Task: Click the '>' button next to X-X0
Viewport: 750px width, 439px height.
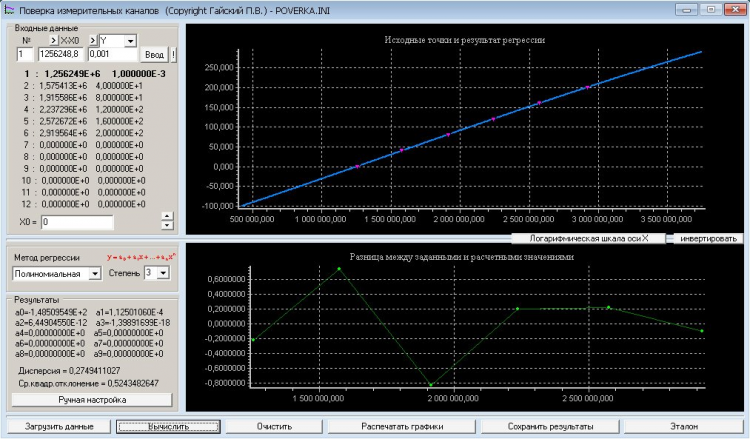Action: point(54,41)
